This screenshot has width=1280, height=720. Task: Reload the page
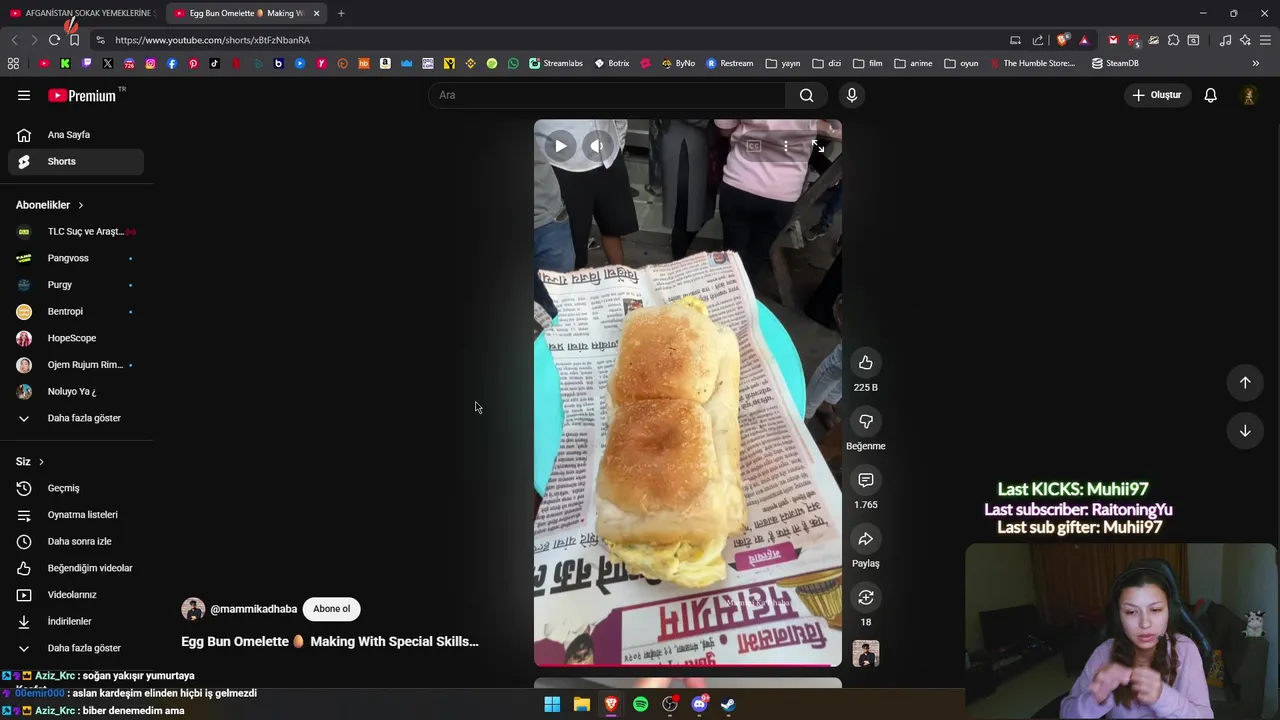click(54, 40)
